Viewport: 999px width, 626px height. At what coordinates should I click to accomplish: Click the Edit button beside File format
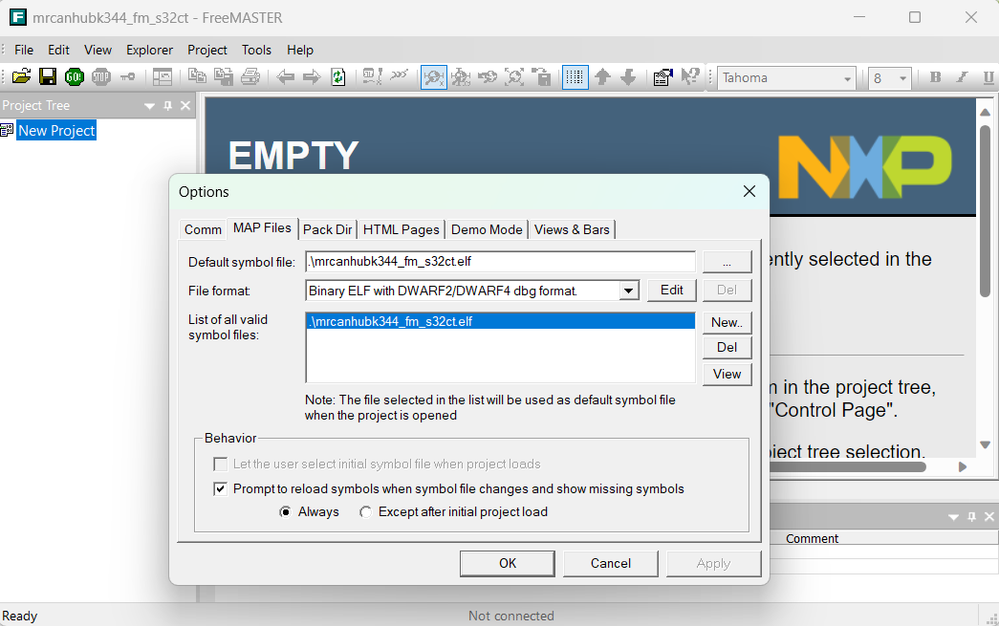point(672,290)
